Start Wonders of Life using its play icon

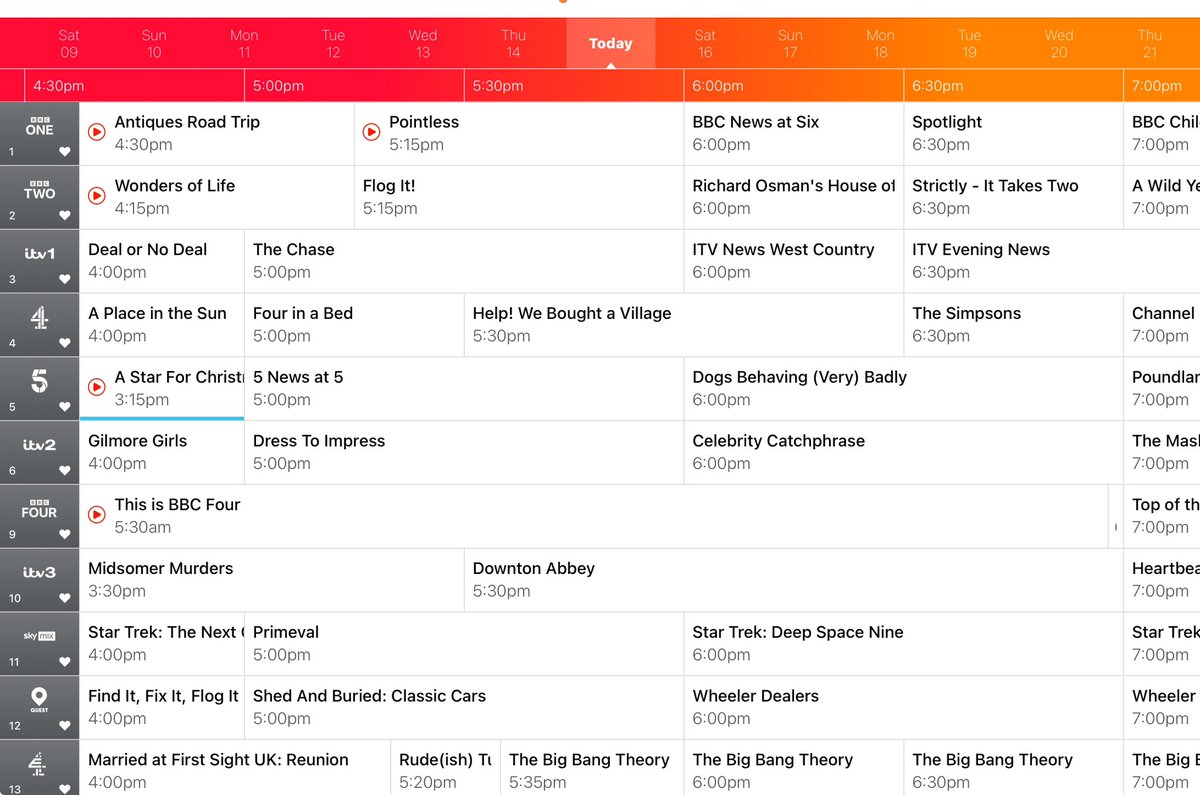coord(97,196)
